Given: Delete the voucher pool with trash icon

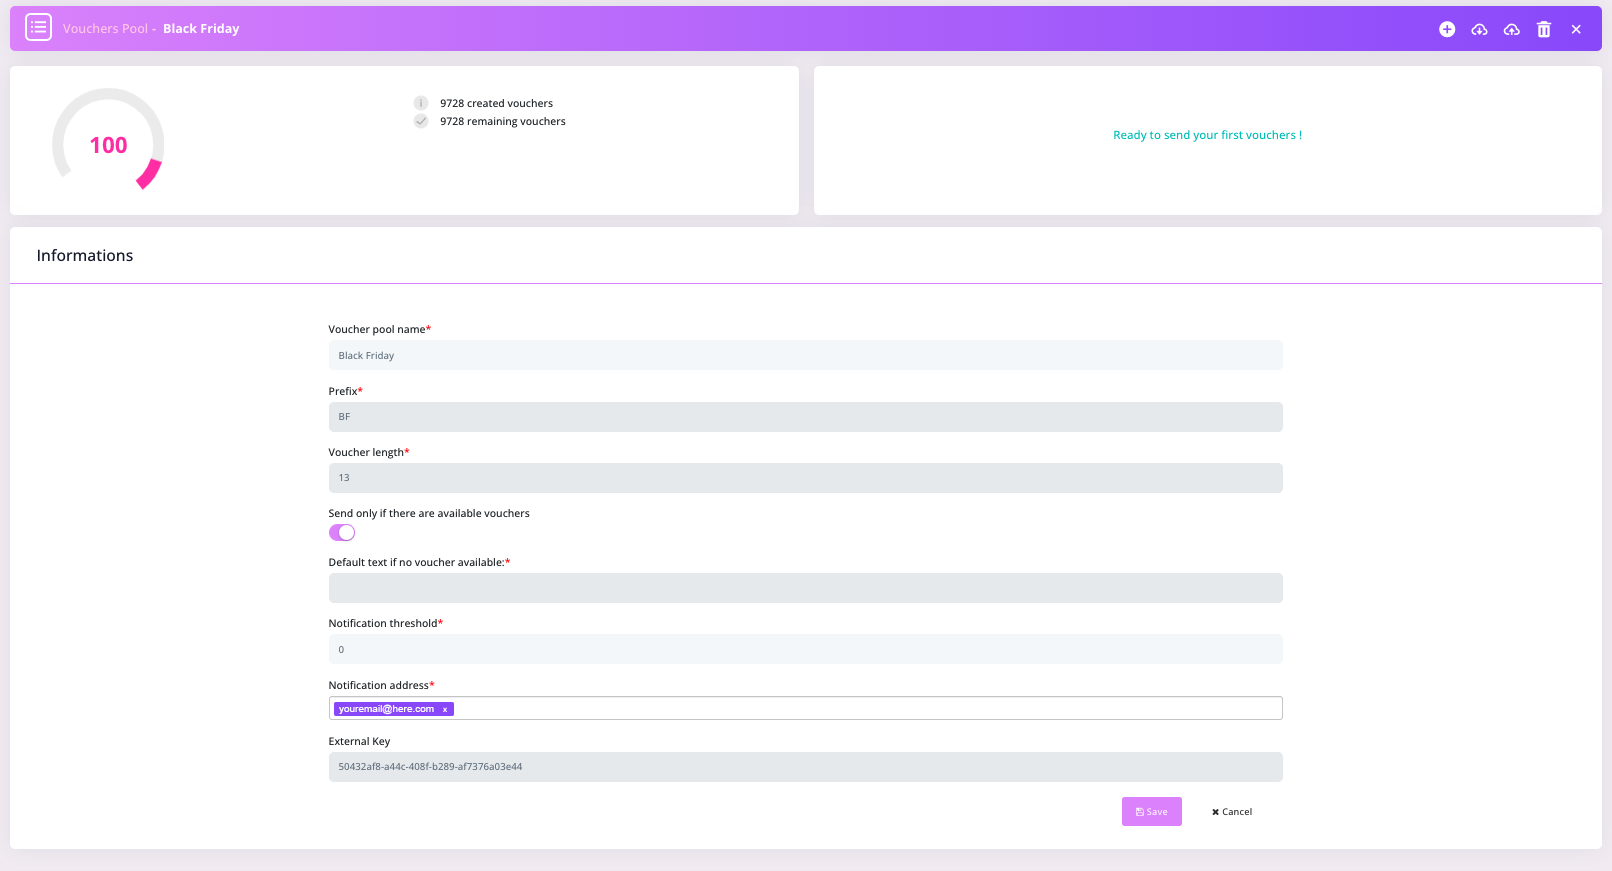Looking at the screenshot, I should point(1543,29).
